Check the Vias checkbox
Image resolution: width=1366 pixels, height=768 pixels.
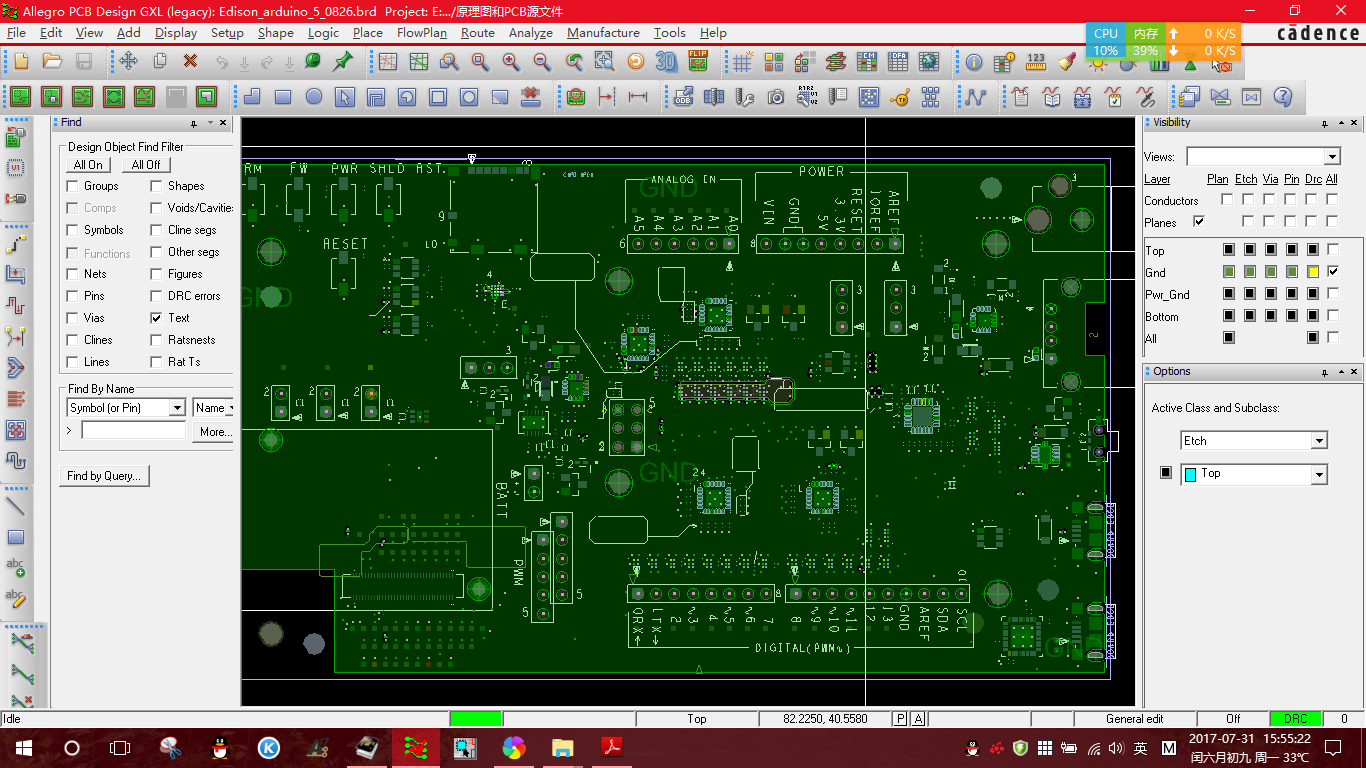pos(72,318)
